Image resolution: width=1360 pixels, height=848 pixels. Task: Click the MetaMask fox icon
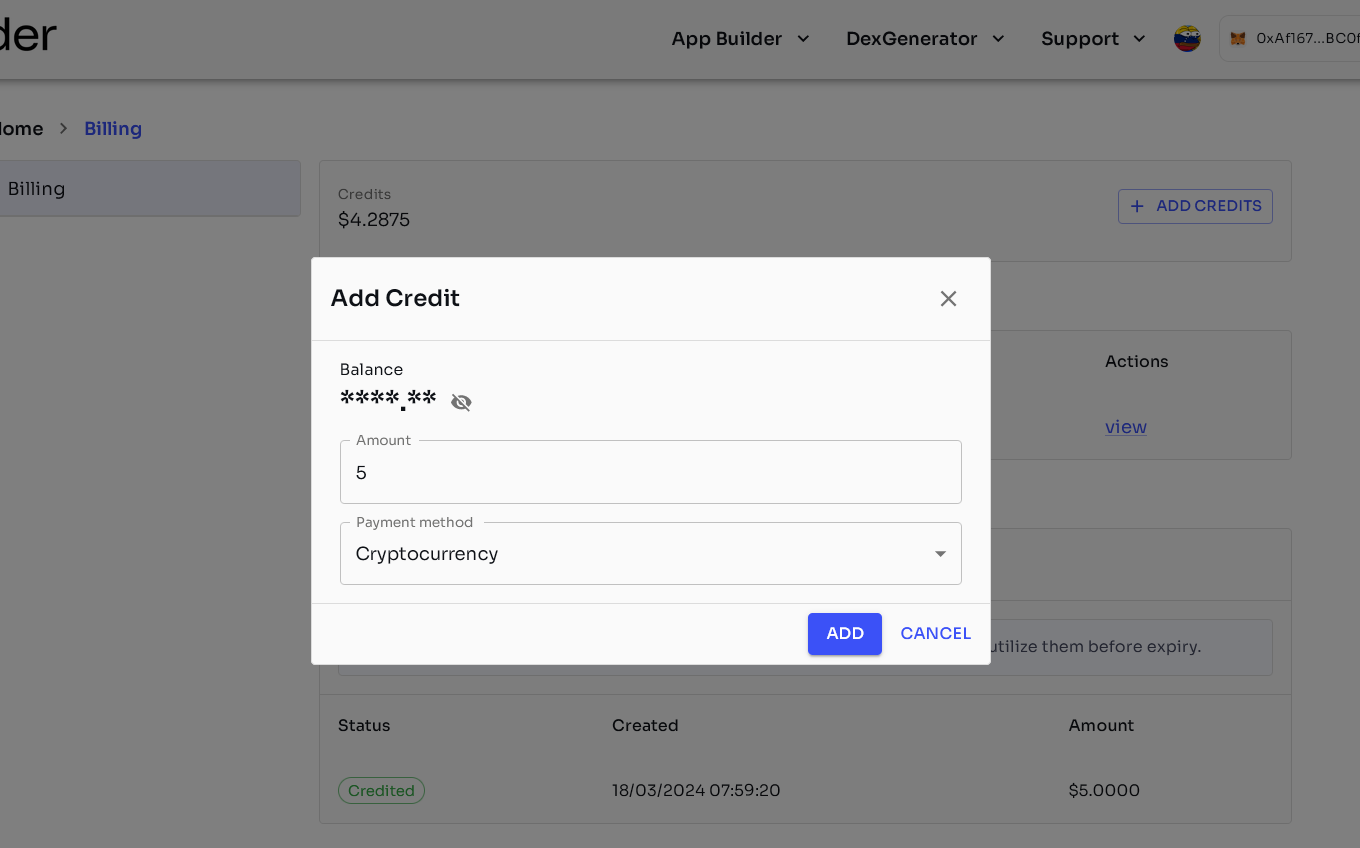[1238, 38]
